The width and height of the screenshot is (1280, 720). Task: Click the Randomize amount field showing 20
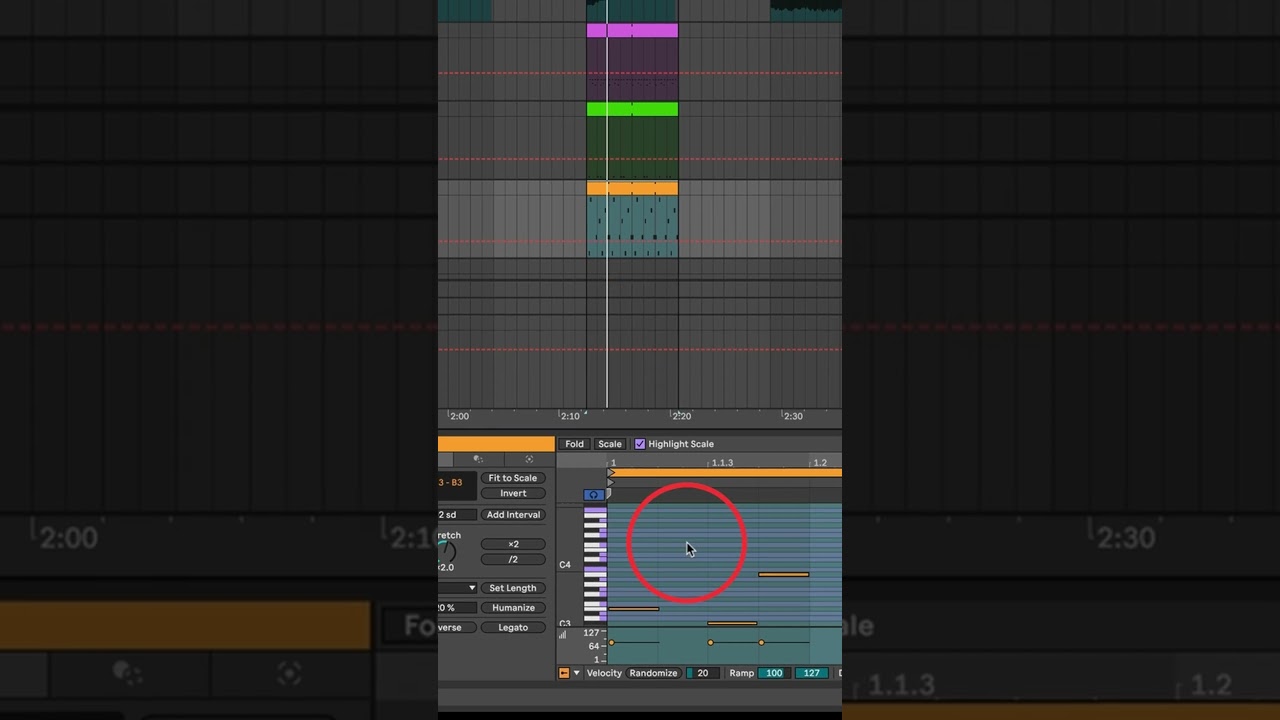pos(702,673)
